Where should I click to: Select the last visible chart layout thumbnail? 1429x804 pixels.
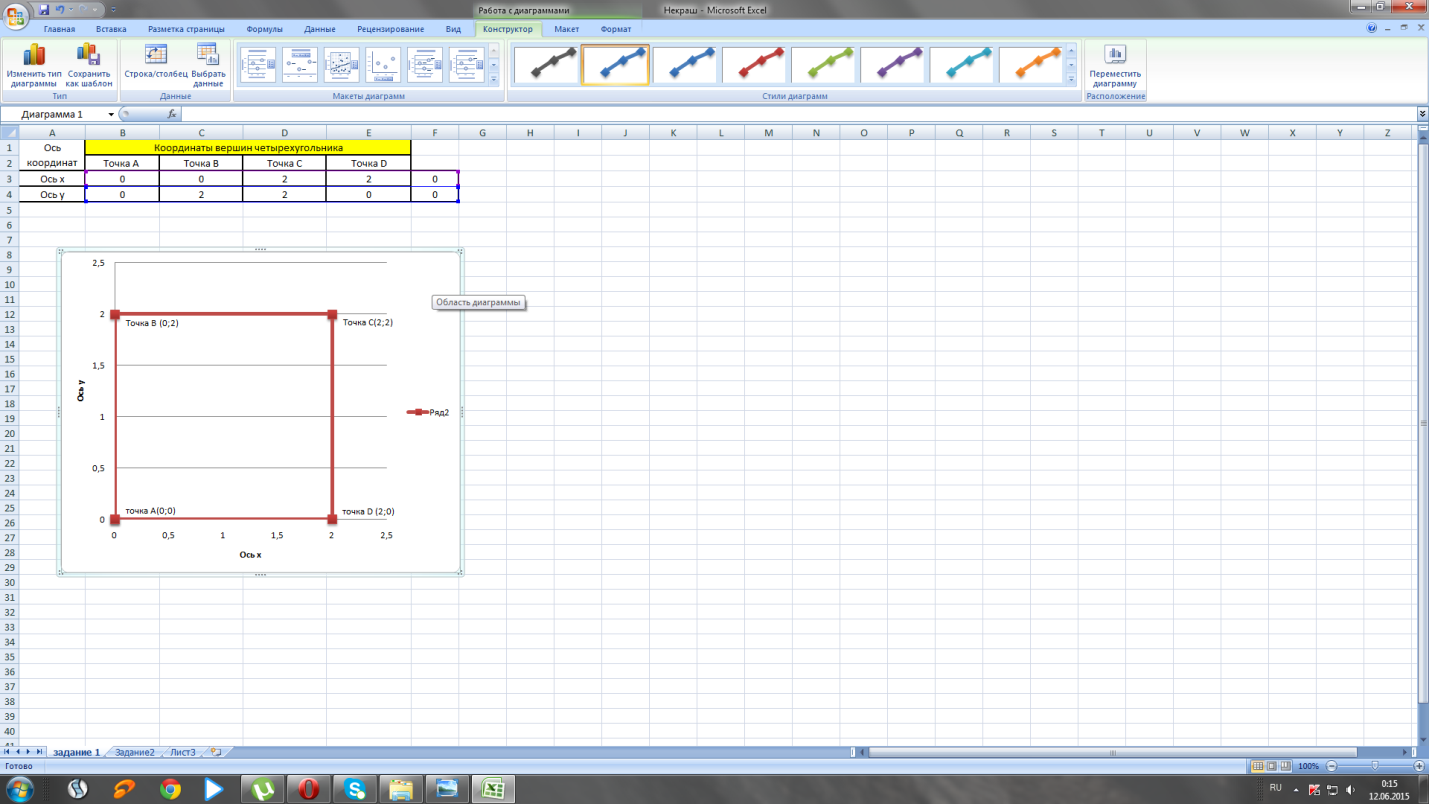(467, 65)
